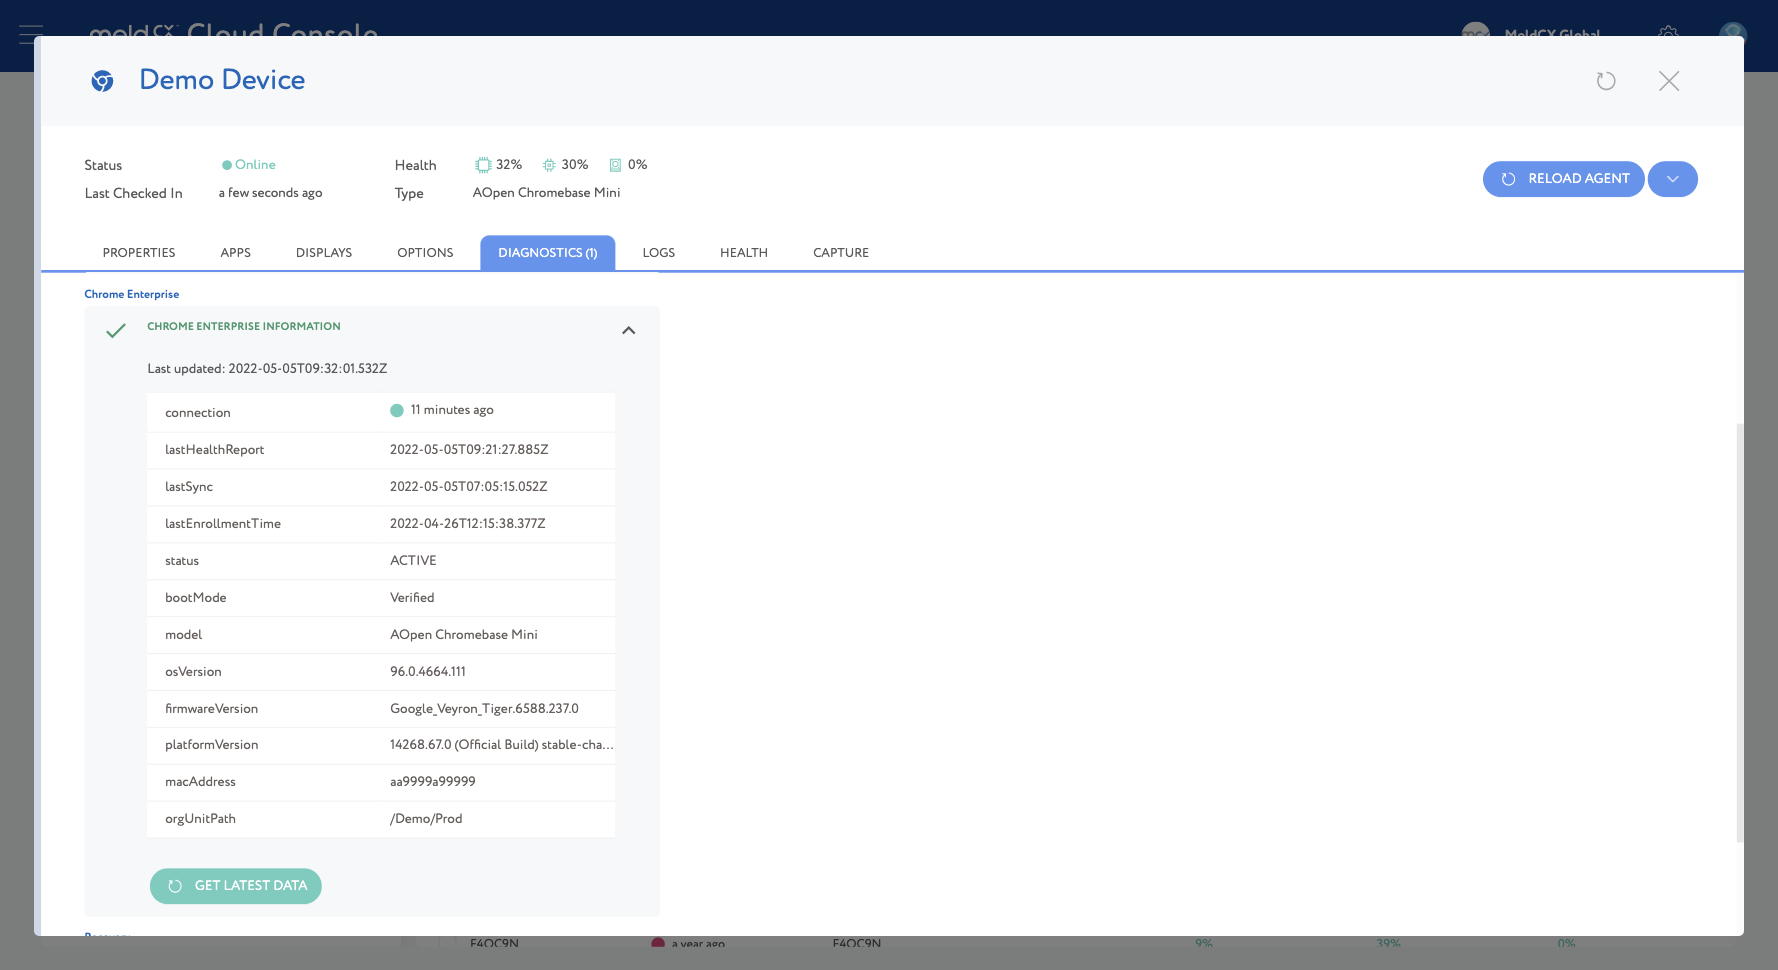Screen dimensions: 1778x970
Task: Click the green Online status indicator
Action: click(249, 165)
